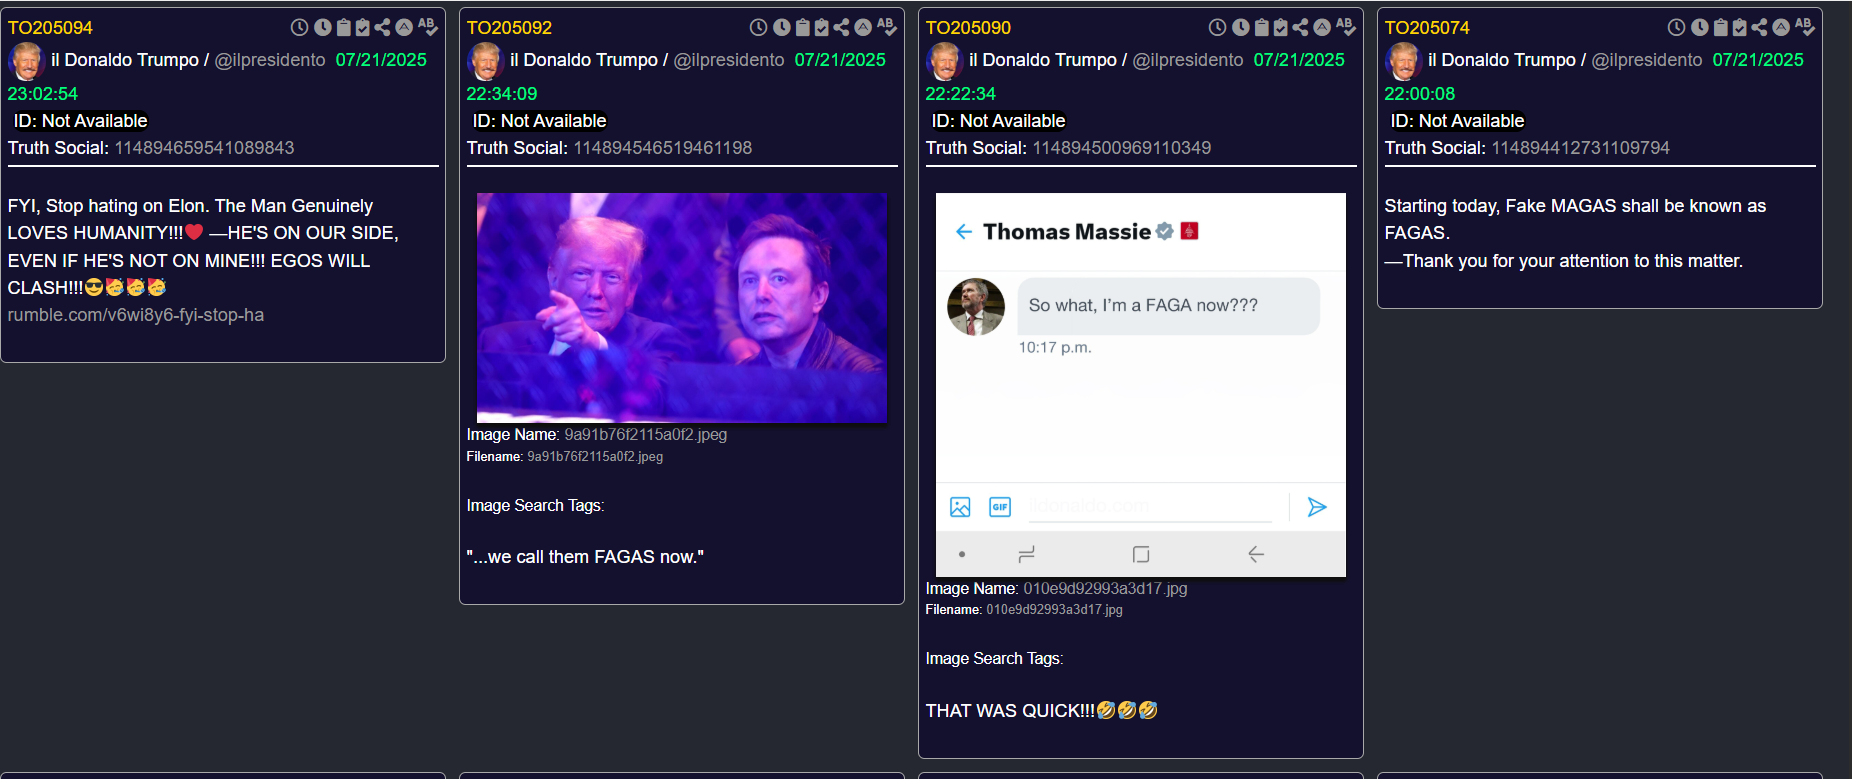Click timestamp 22:22:34
Viewport: 1852px width, 779px height.
960,94
